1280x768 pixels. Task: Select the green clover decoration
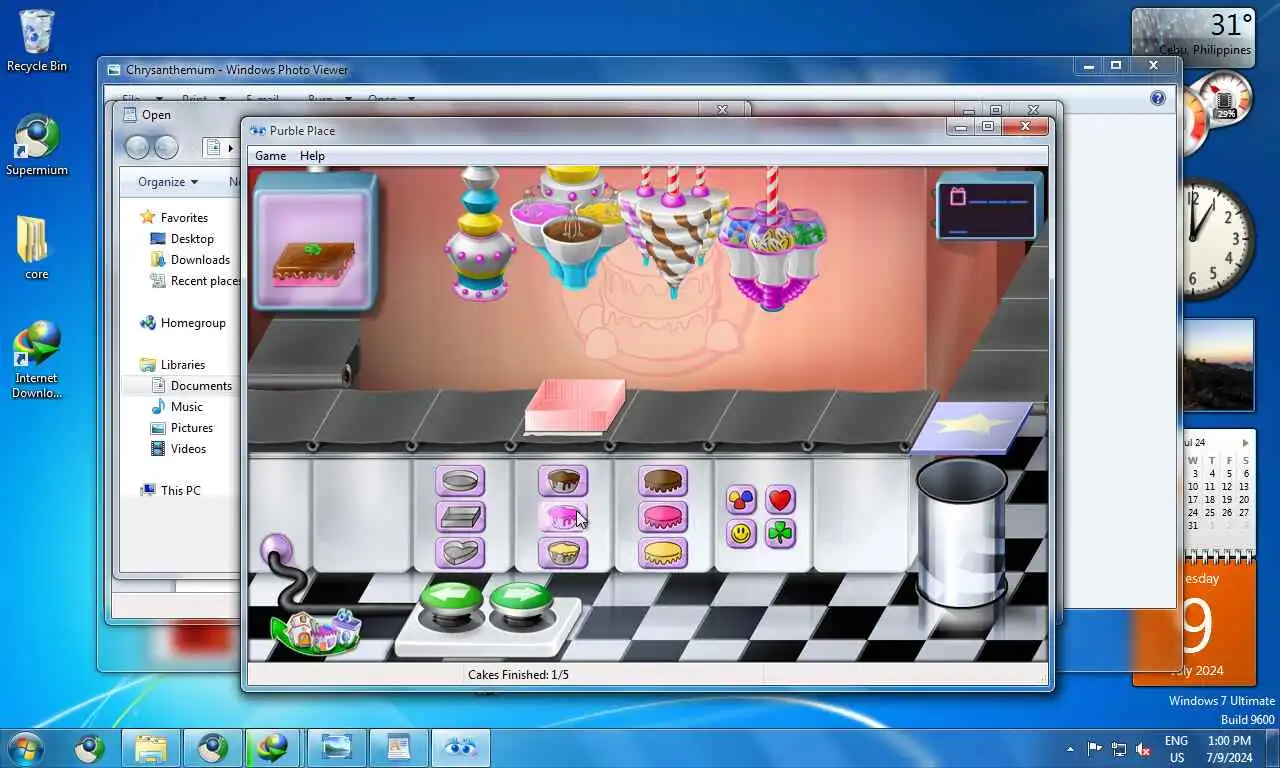click(x=780, y=534)
